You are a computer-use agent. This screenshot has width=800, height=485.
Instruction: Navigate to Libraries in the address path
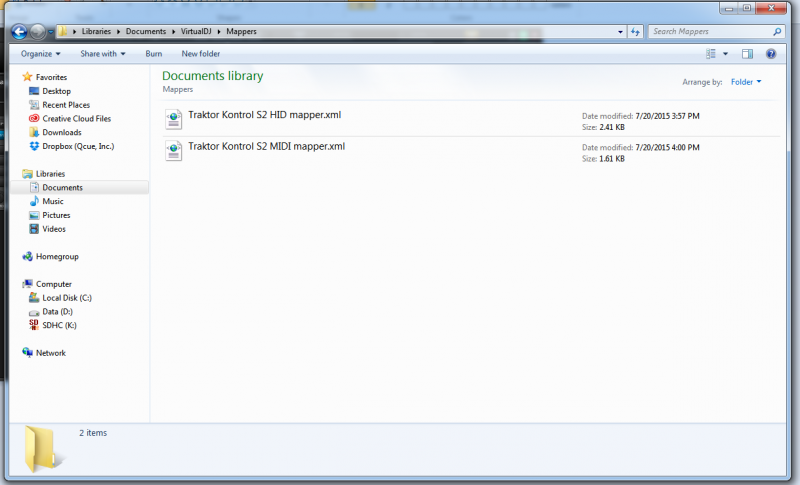click(x=96, y=32)
